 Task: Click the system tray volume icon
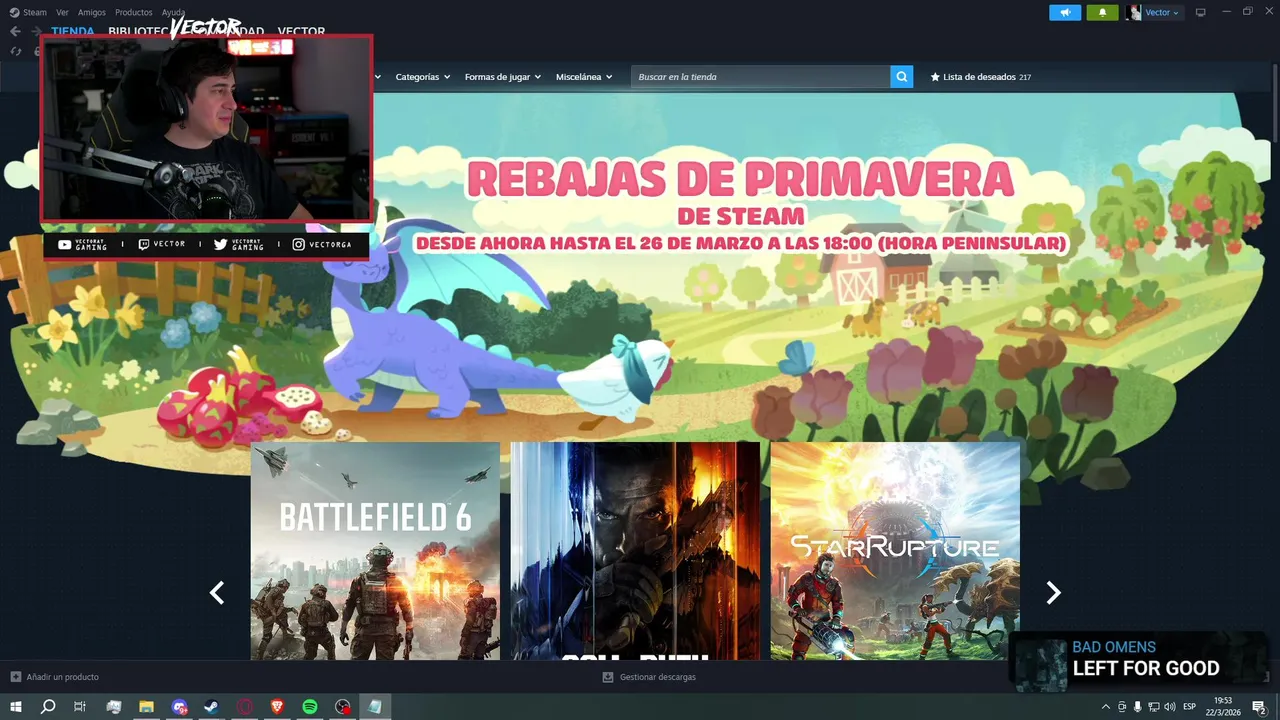click(x=1169, y=707)
